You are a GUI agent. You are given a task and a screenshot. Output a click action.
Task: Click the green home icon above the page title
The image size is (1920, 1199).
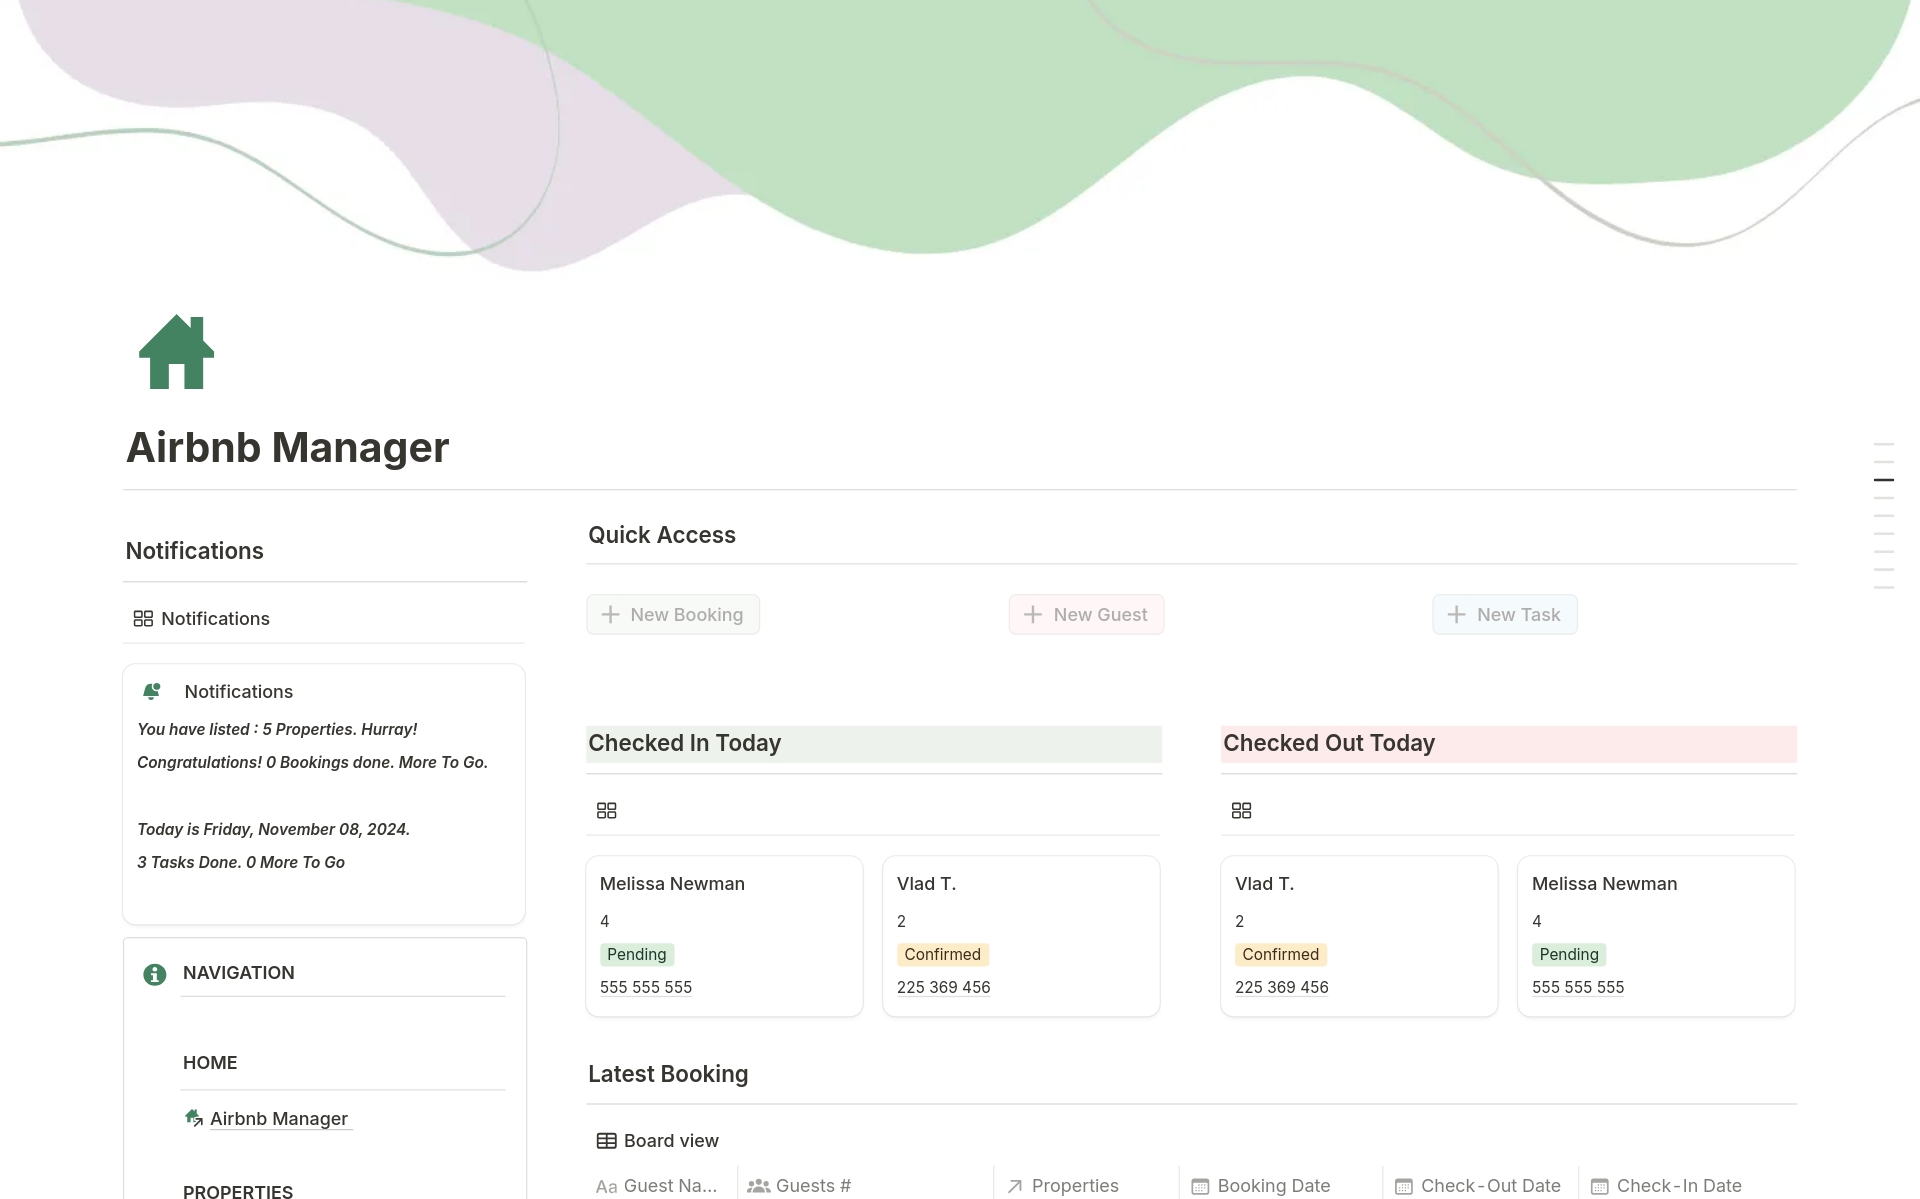click(176, 351)
